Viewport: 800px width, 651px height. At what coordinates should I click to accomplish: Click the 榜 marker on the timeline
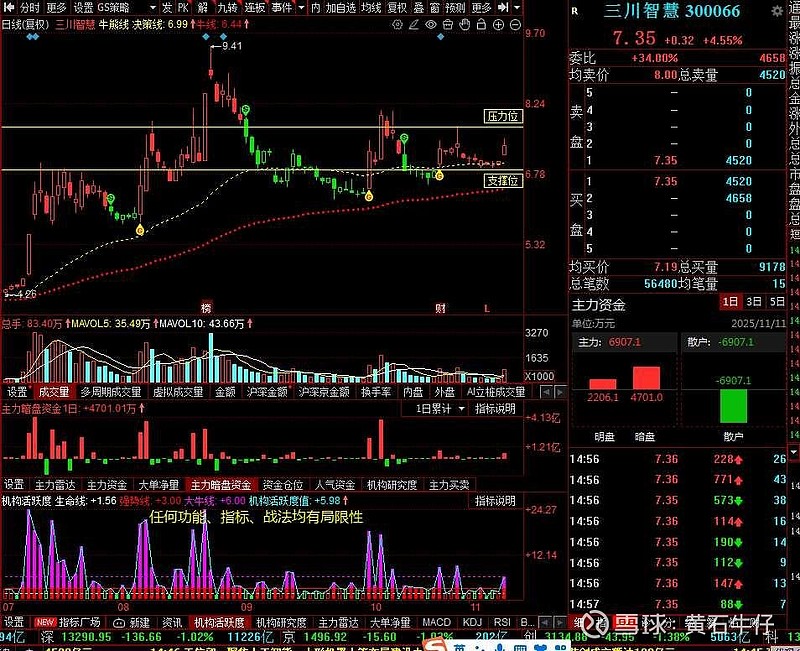click(x=206, y=308)
